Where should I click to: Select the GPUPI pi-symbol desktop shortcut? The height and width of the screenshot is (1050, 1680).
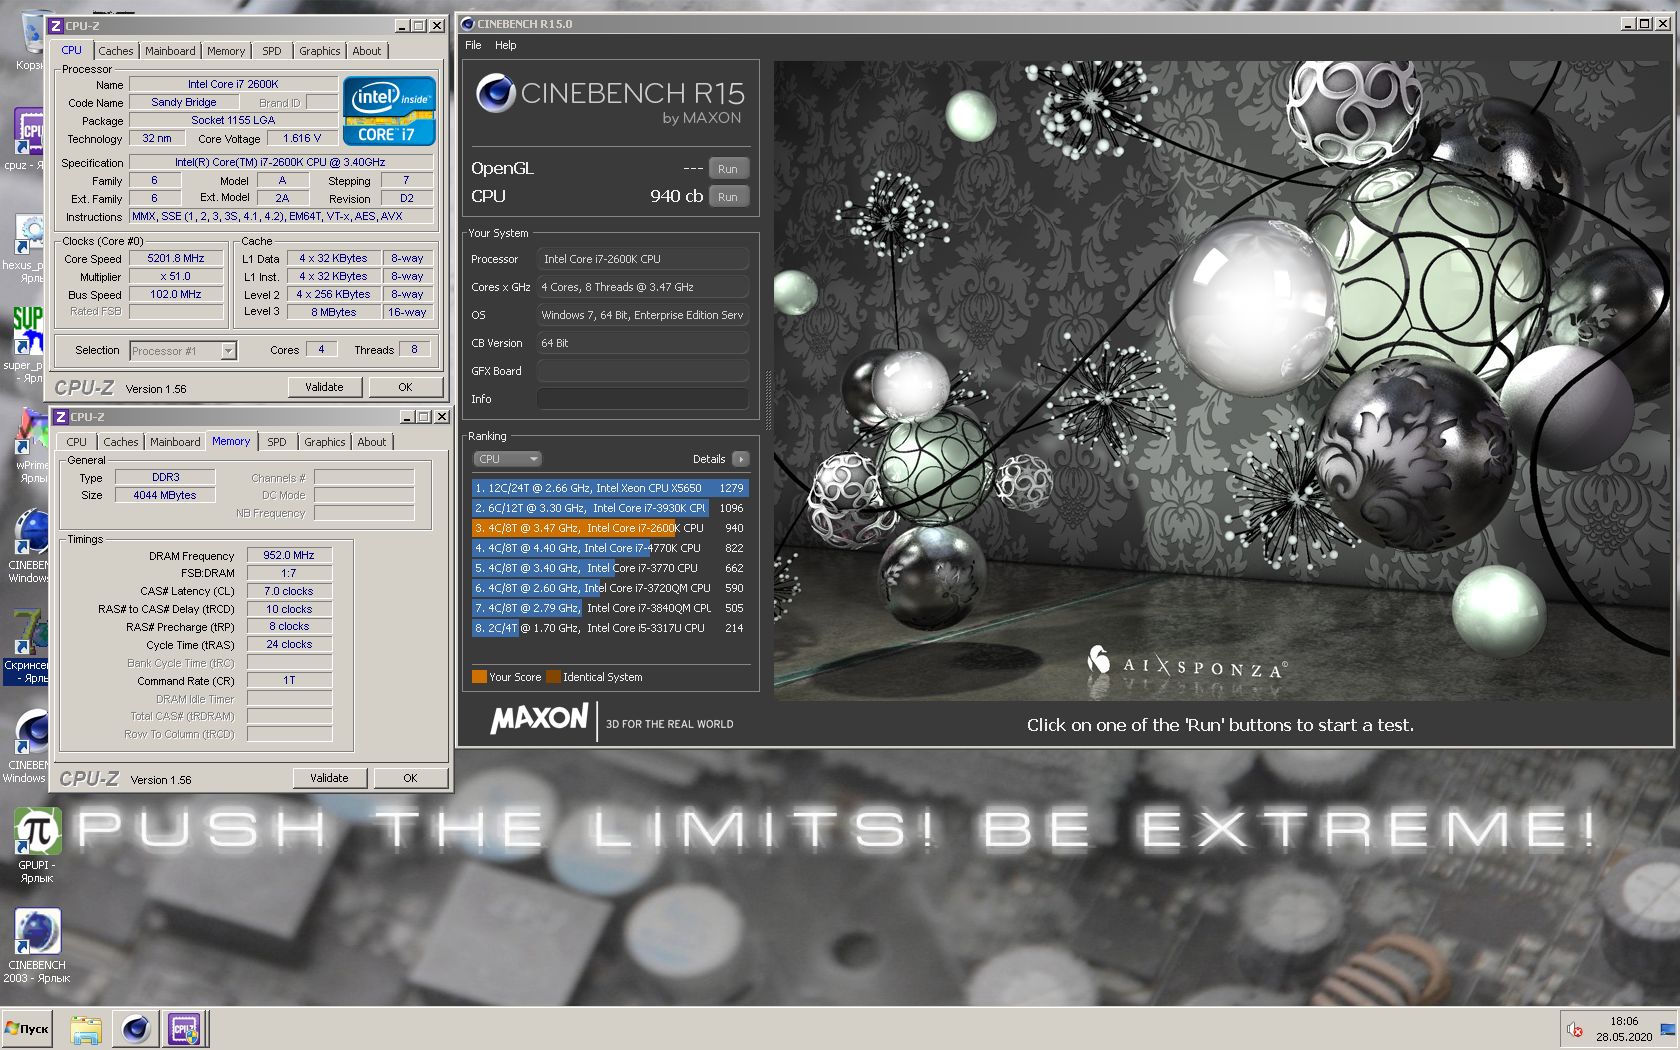click(37, 845)
